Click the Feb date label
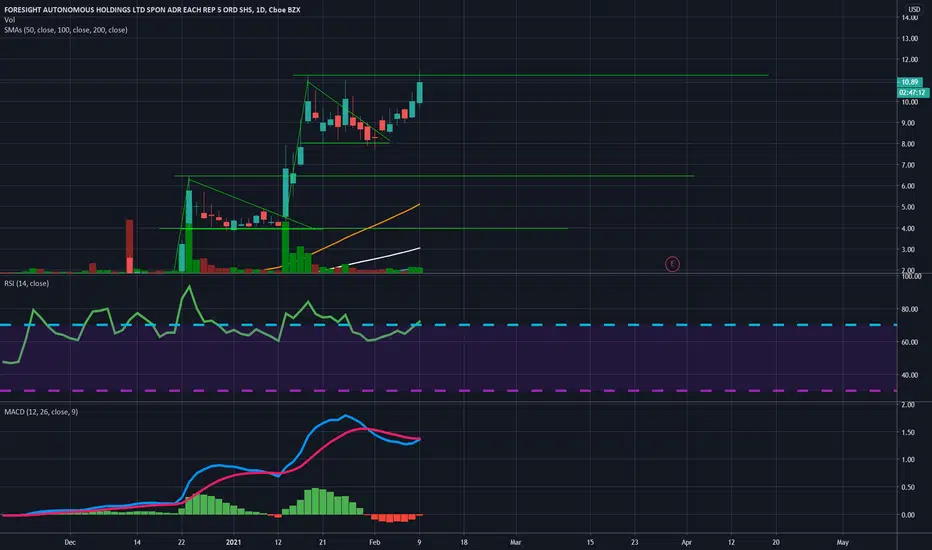This screenshot has height=550, width=932. pos(374,542)
